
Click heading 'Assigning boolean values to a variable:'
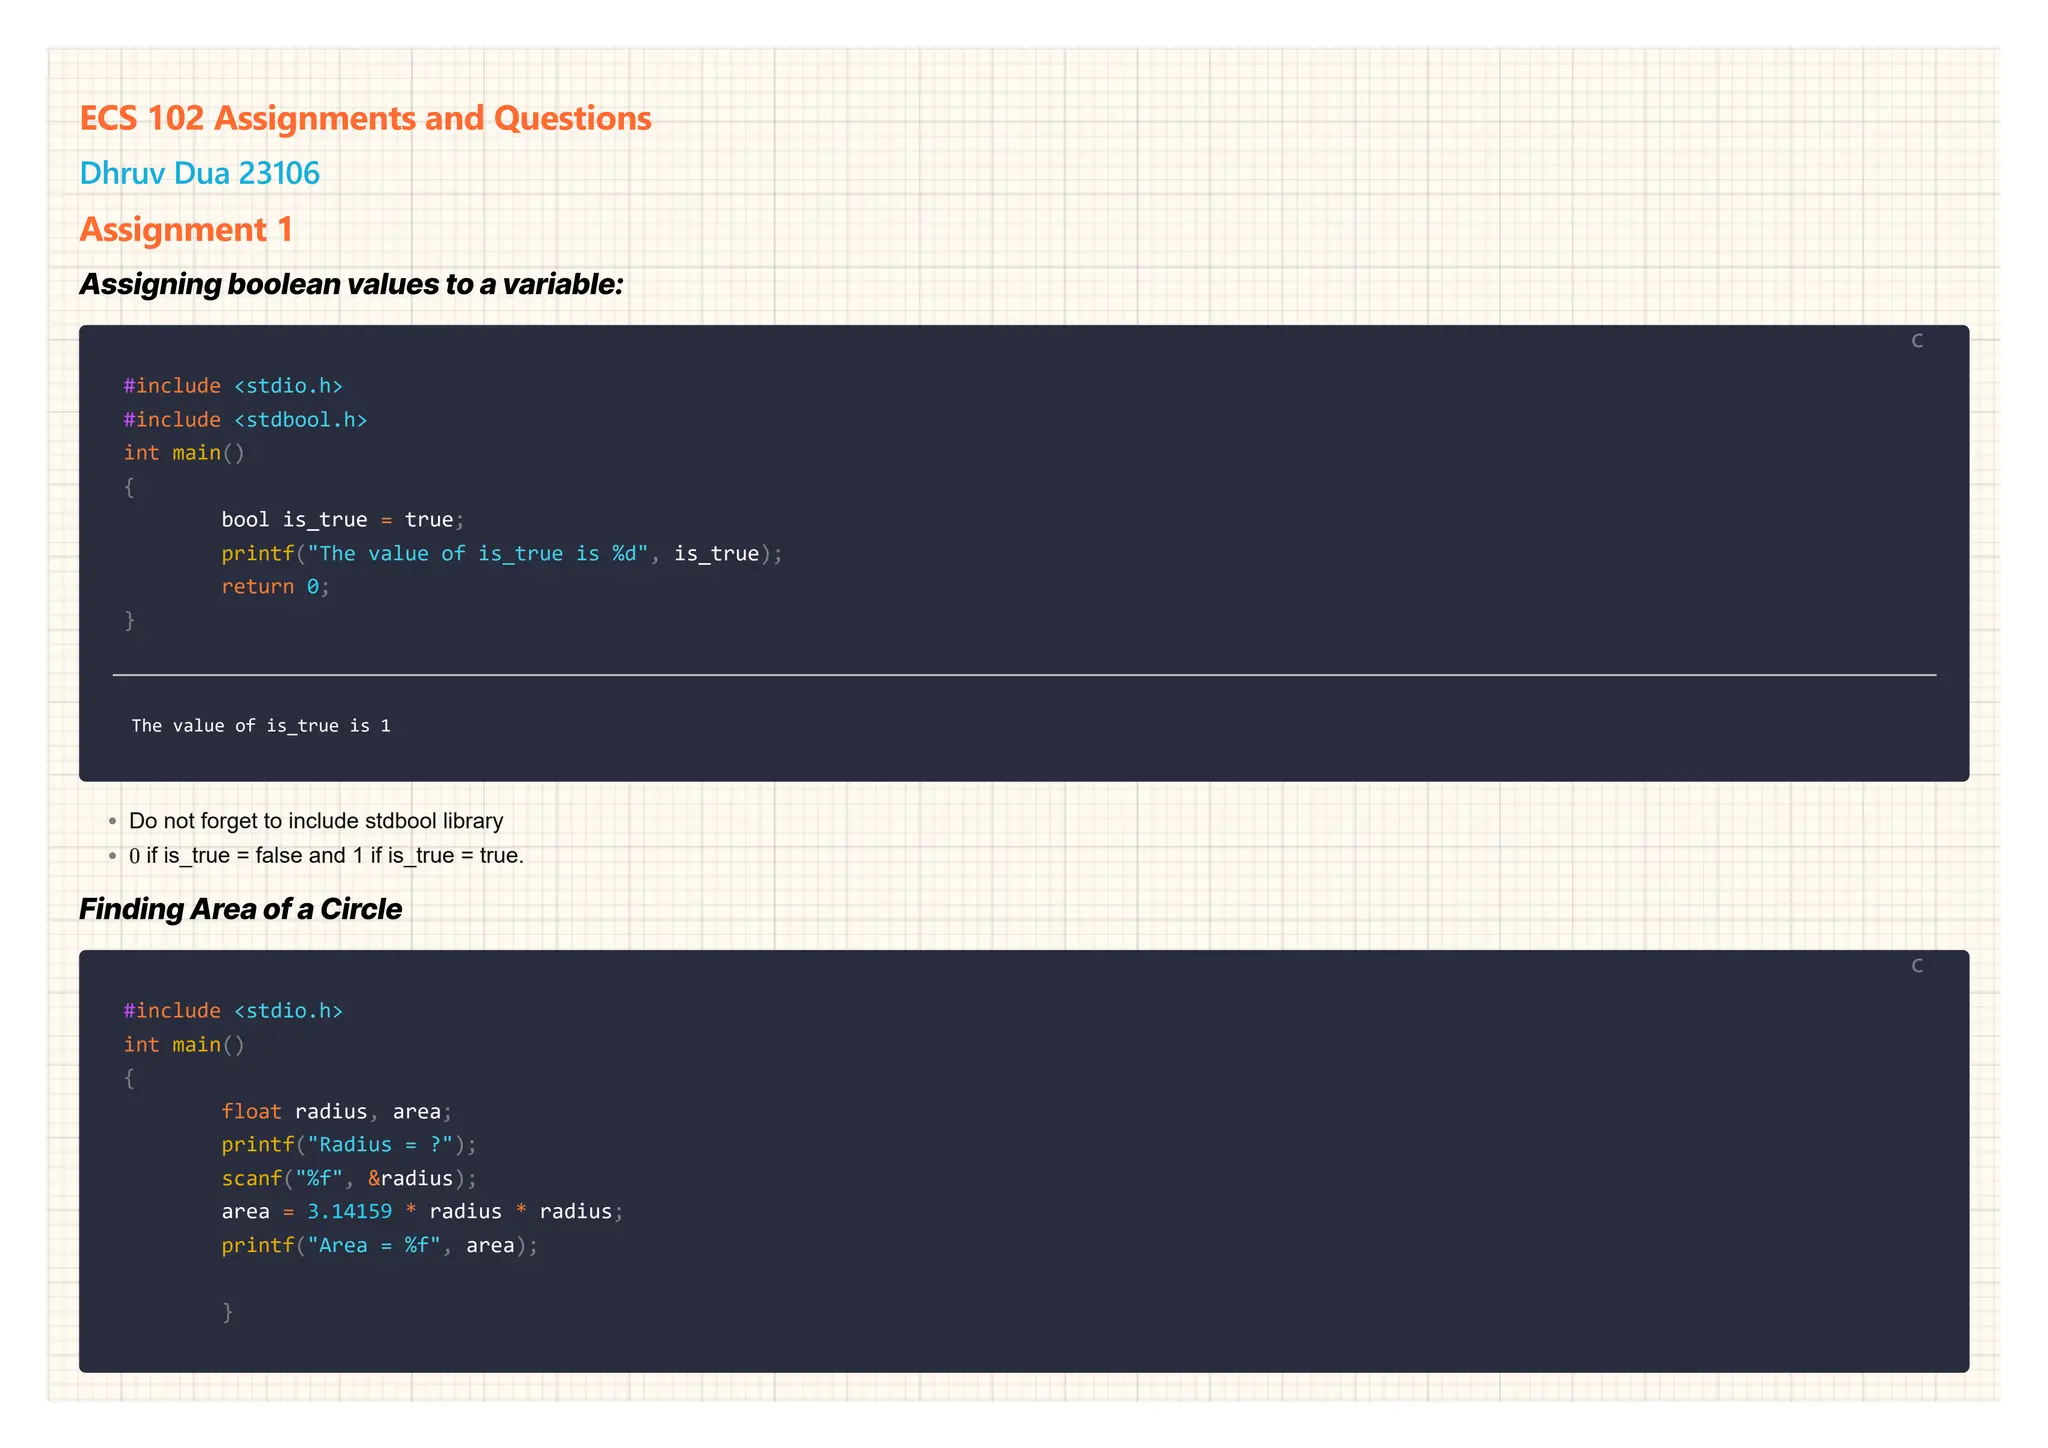pyautogui.click(x=351, y=284)
